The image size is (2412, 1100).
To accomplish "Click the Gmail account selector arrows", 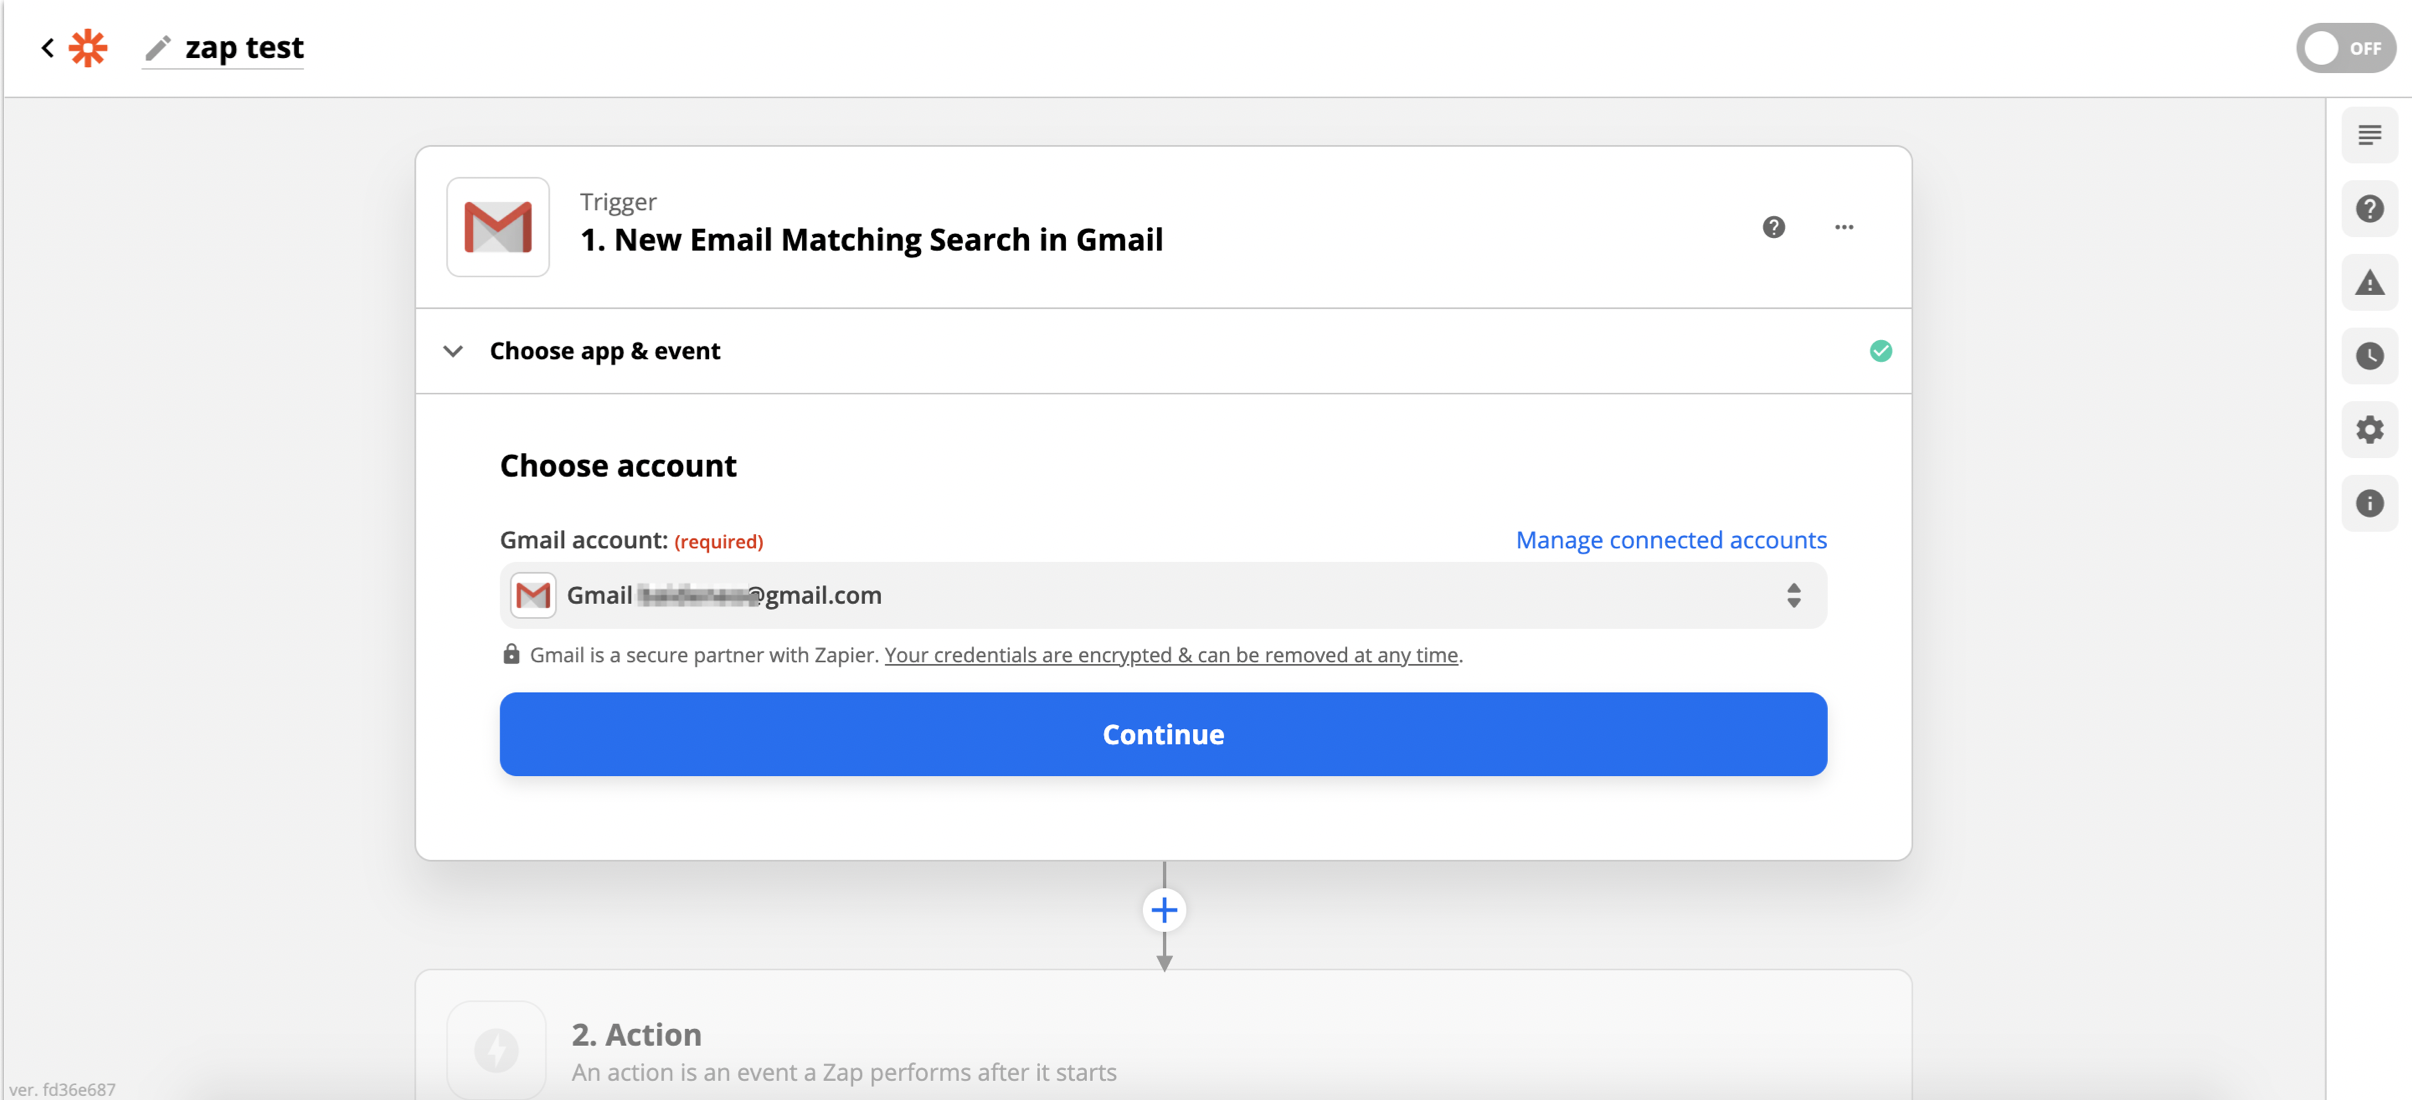I will (x=1793, y=596).
